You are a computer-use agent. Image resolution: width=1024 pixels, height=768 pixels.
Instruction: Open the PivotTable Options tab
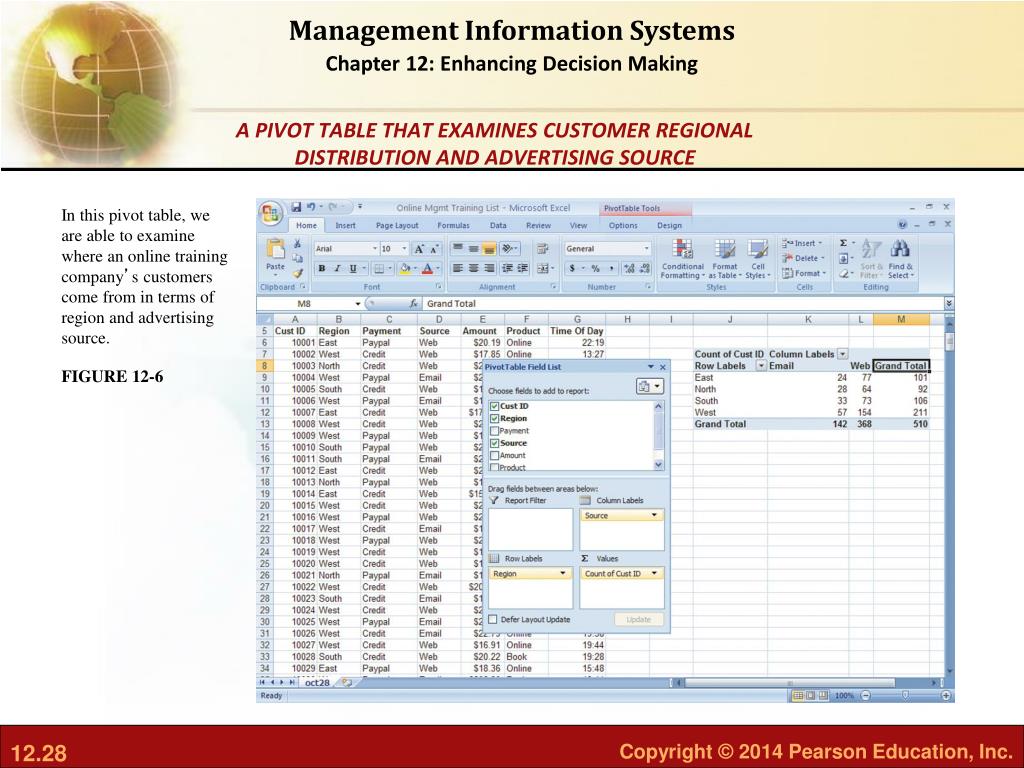(x=622, y=225)
